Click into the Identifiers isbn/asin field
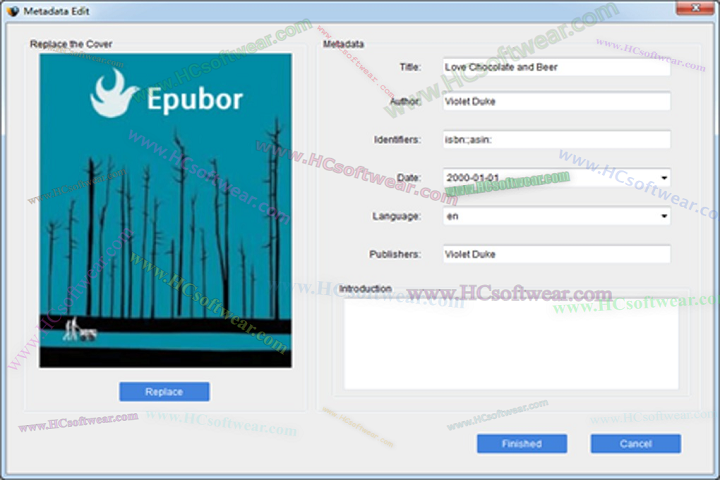 [x=555, y=140]
